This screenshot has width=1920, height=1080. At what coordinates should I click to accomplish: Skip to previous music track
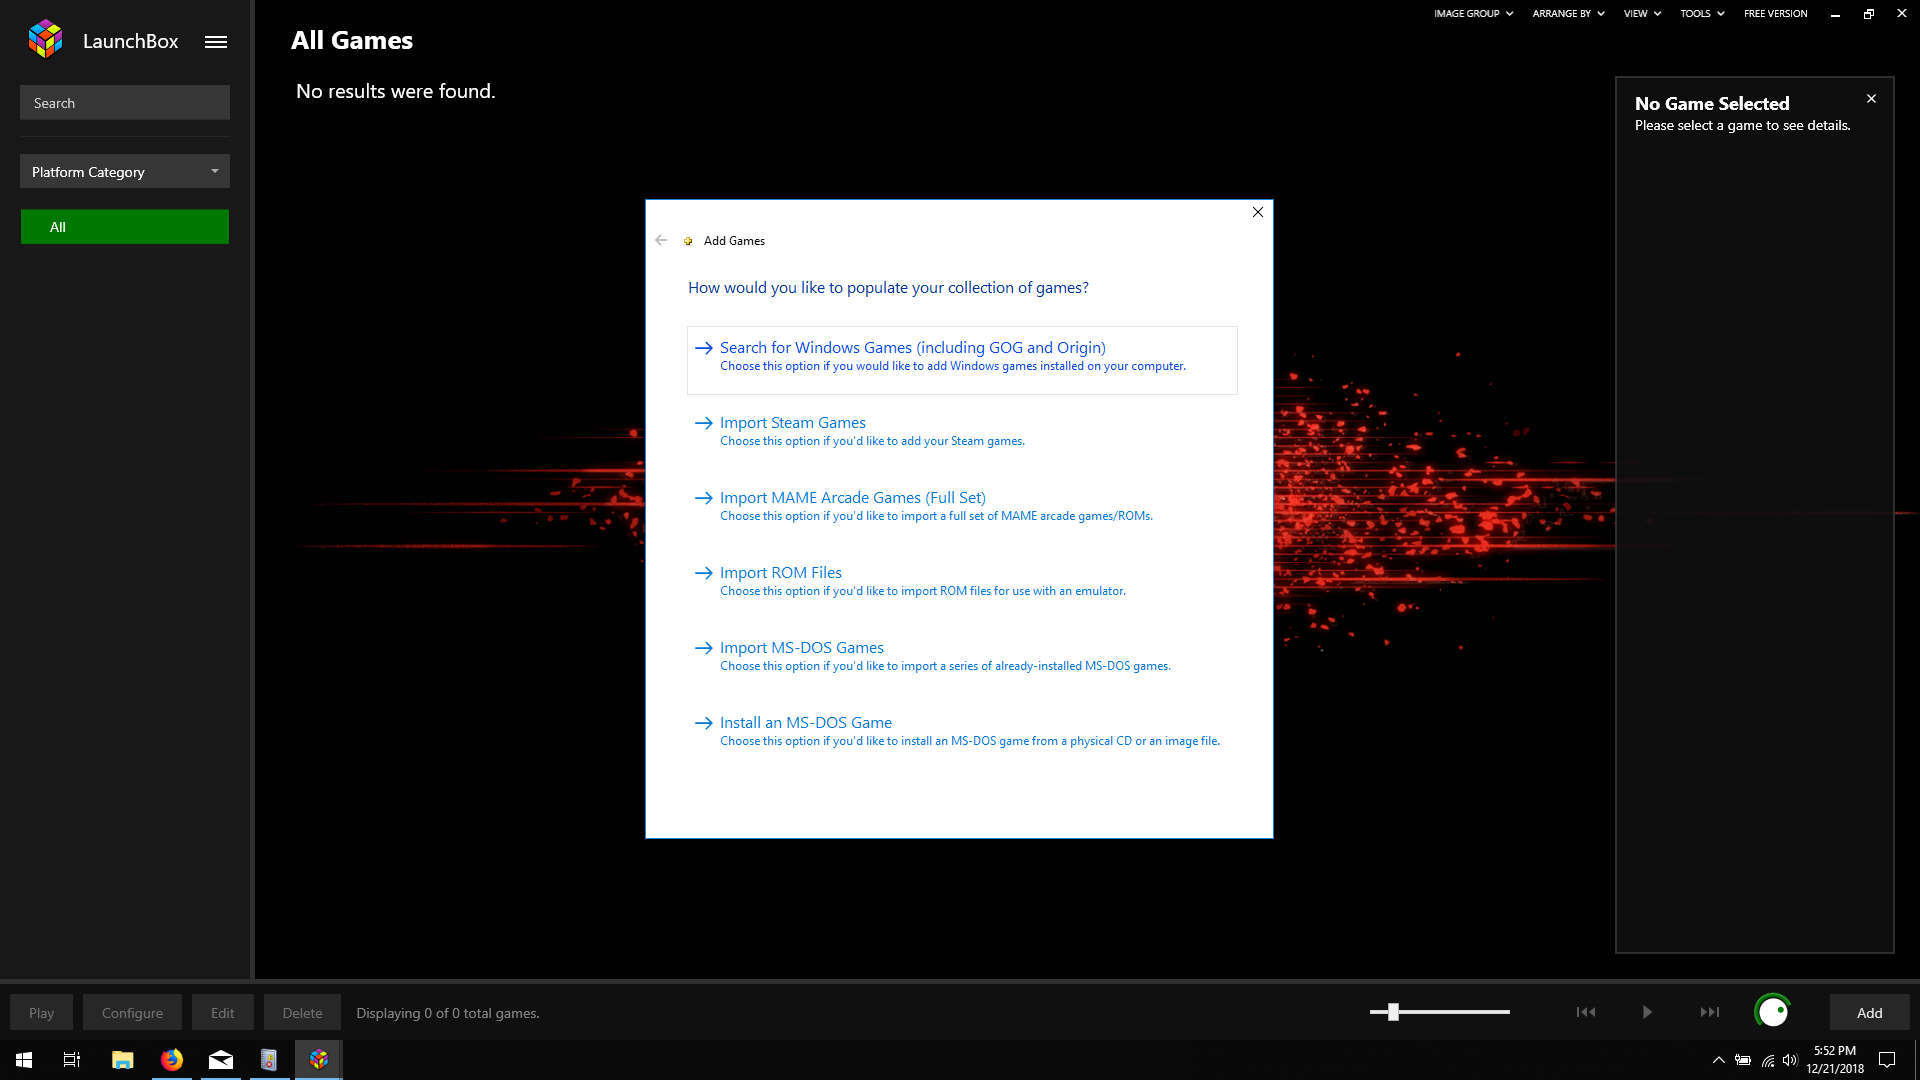tap(1586, 1012)
